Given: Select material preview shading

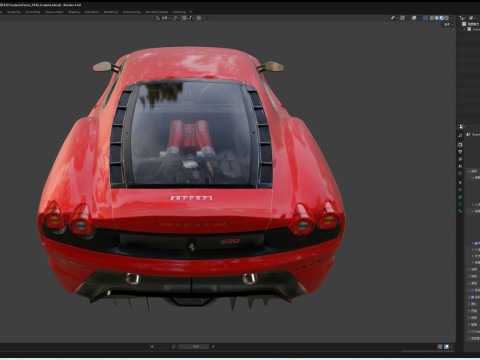Looking at the screenshot, I should click(442, 18).
